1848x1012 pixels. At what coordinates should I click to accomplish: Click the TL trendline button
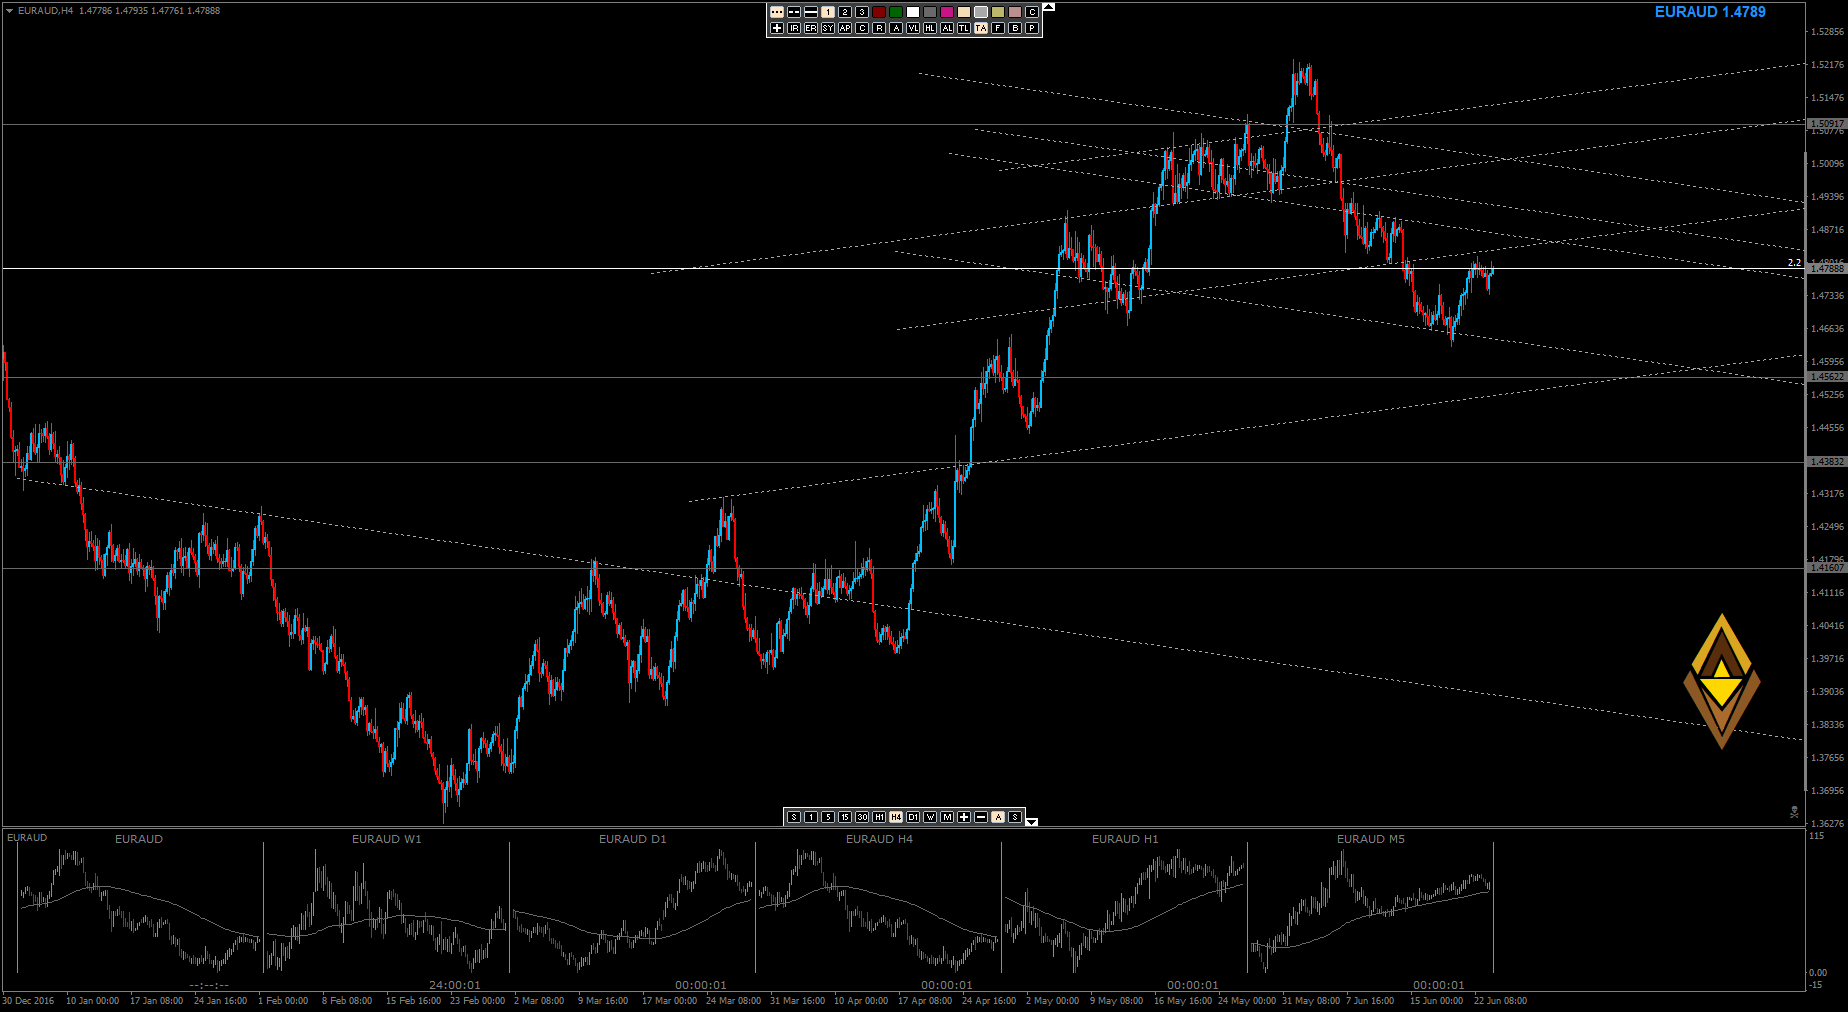tap(964, 28)
